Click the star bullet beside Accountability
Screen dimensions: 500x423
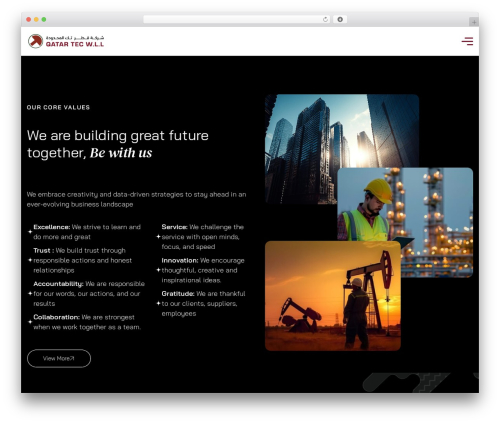(30, 293)
